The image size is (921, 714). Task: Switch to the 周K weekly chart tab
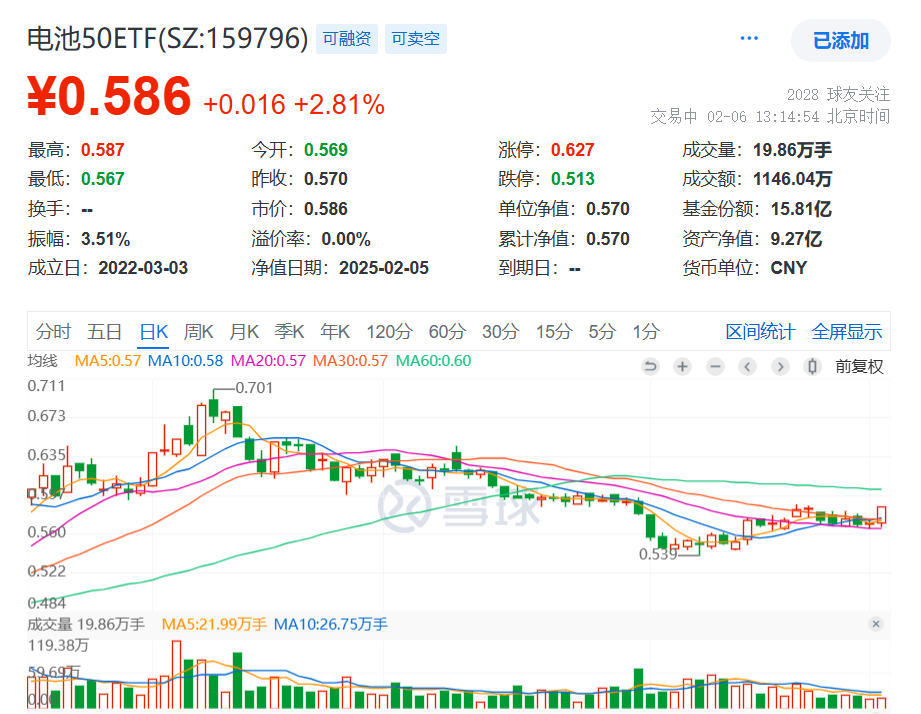[198, 332]
